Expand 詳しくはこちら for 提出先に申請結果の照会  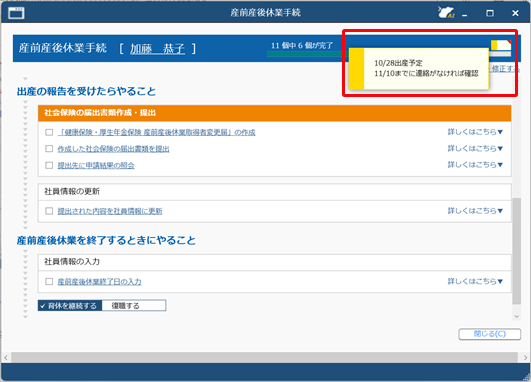coord(475,165)
